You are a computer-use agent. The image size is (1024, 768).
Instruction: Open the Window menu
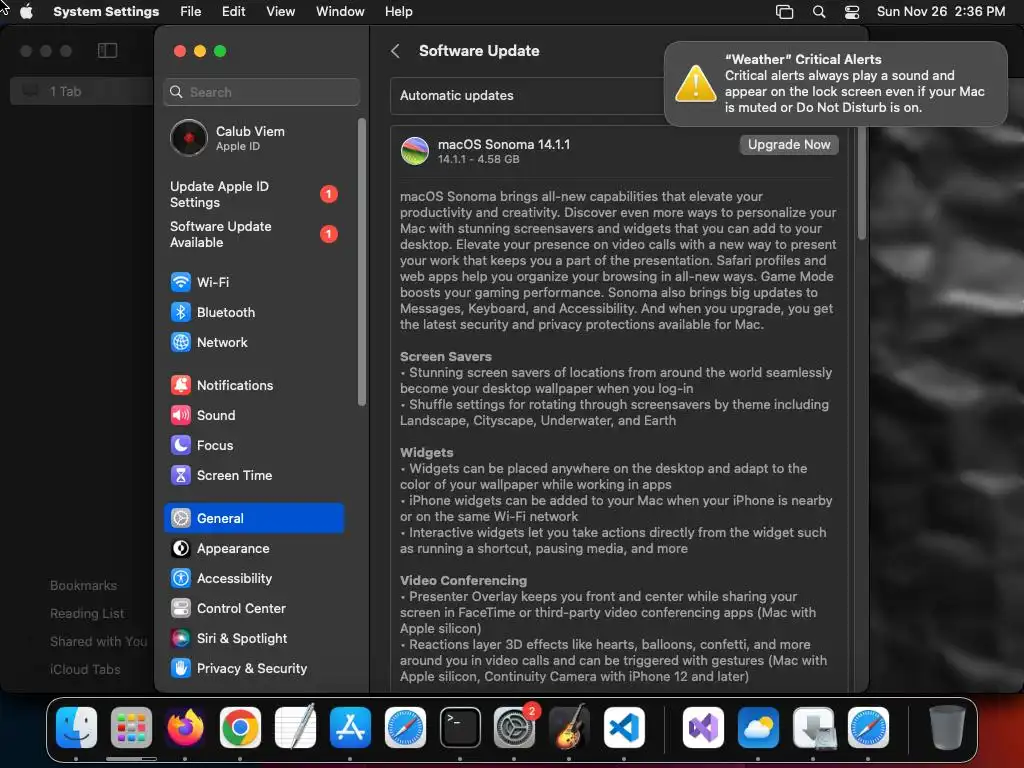pos(340,12)
